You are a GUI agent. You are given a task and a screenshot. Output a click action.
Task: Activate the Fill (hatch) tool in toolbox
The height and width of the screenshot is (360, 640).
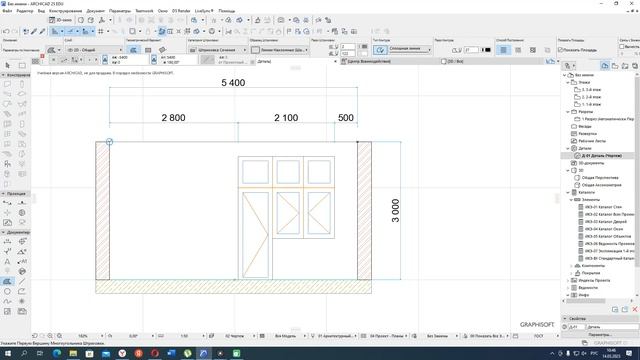7,281
